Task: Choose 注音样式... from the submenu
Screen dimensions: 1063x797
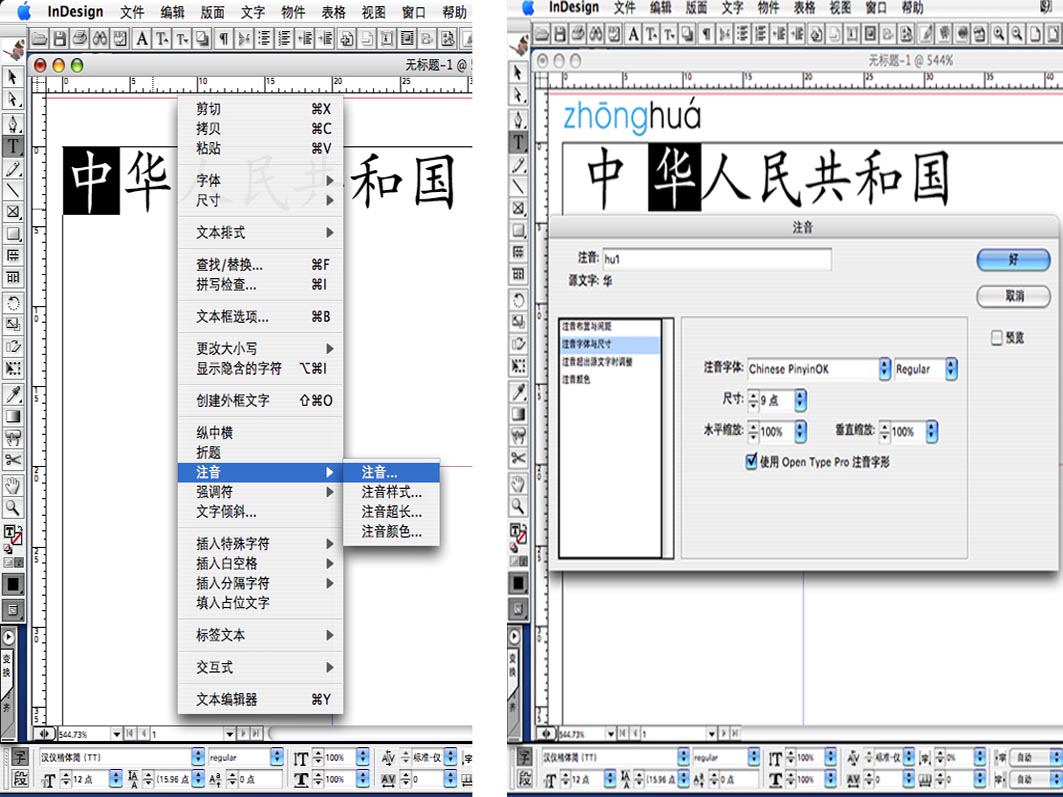Action: point(391,492)
